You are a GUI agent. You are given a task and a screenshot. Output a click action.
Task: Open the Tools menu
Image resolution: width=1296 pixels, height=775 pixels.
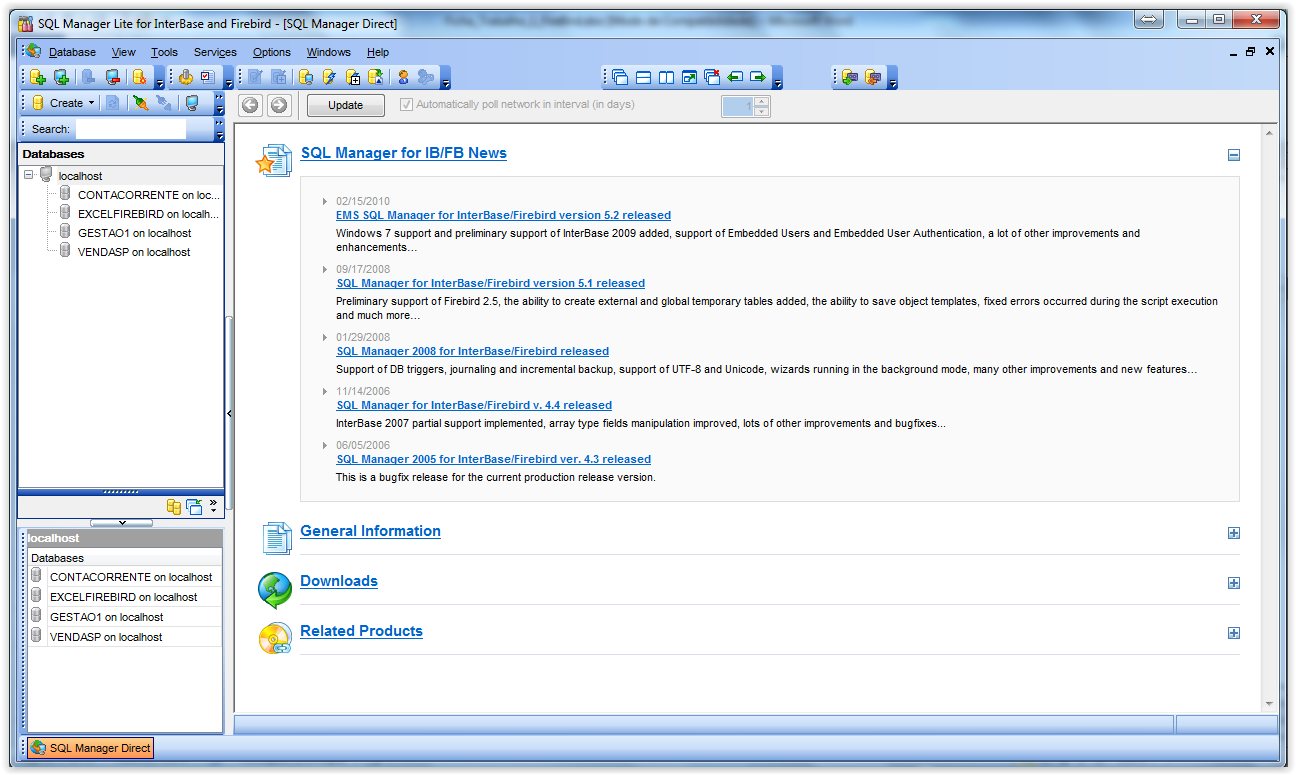[x=164, y=52]
